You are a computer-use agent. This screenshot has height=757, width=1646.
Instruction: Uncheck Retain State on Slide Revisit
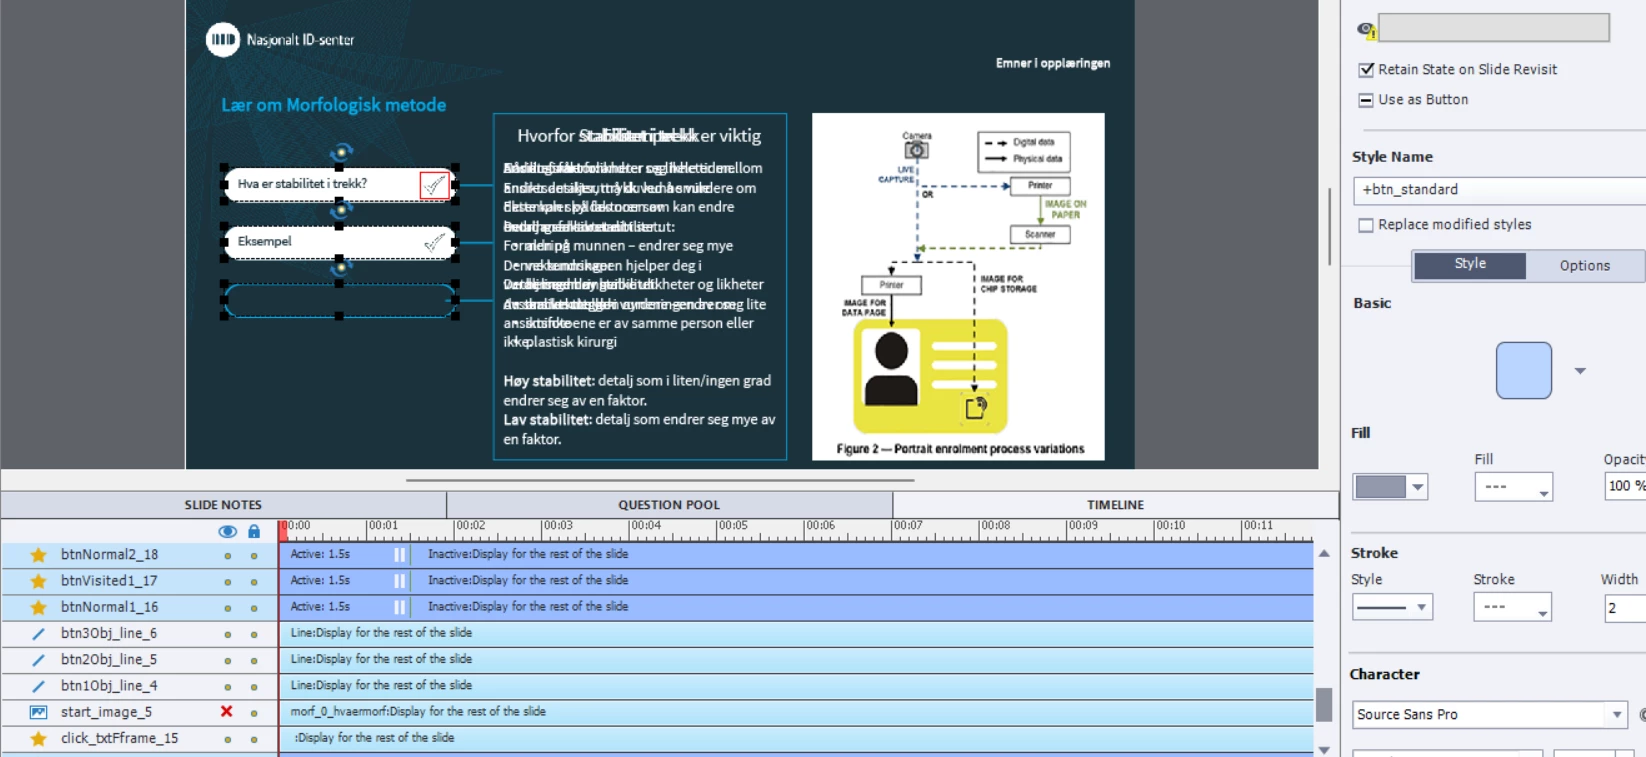tap(1366, 70)
